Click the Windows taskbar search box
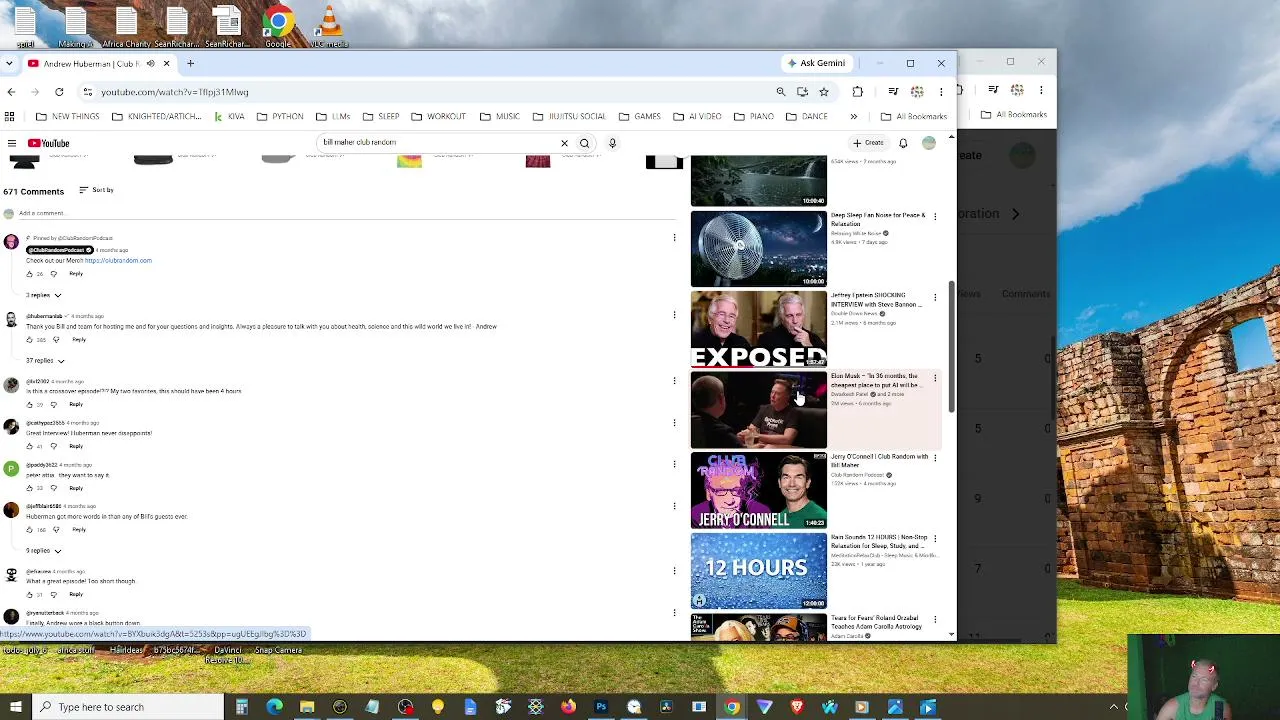This screenshot has width=1280, height=720. [127, 707]
